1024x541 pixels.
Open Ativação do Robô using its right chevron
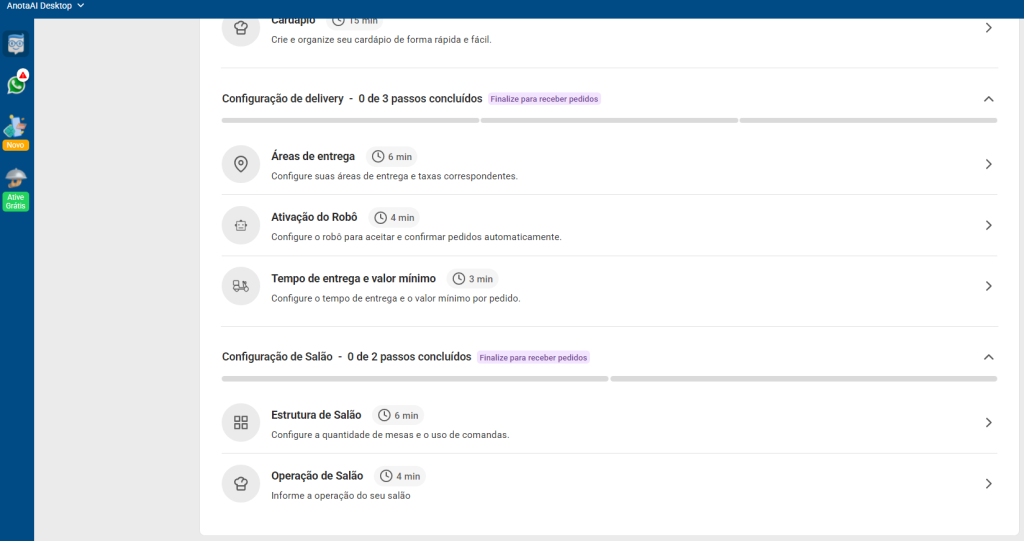pyautogui.click(x=988, y=225)
